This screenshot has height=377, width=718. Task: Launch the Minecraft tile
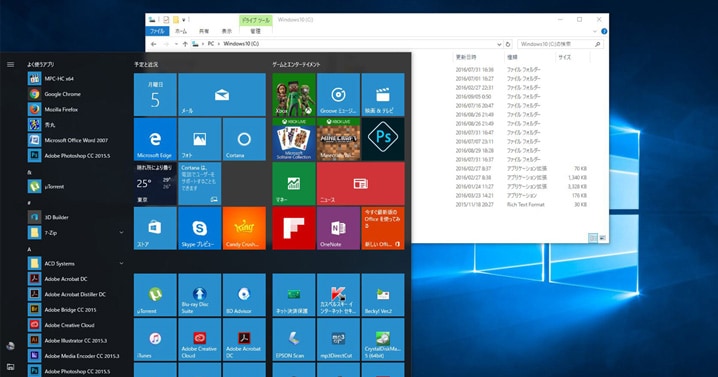click(x=338, y=139)
